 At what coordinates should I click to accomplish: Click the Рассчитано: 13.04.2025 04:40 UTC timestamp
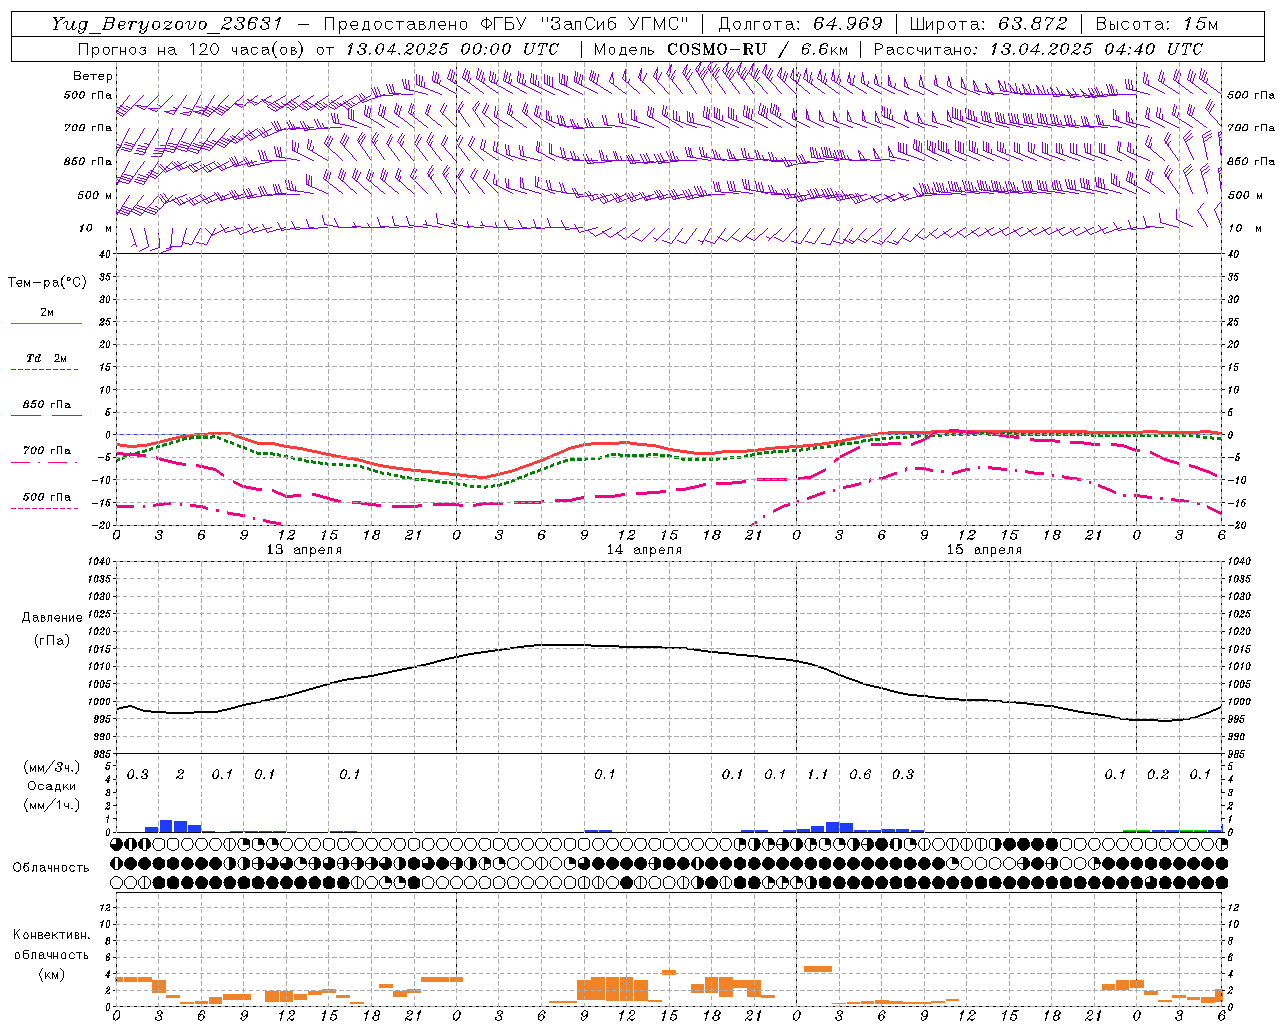[1038, 49]
